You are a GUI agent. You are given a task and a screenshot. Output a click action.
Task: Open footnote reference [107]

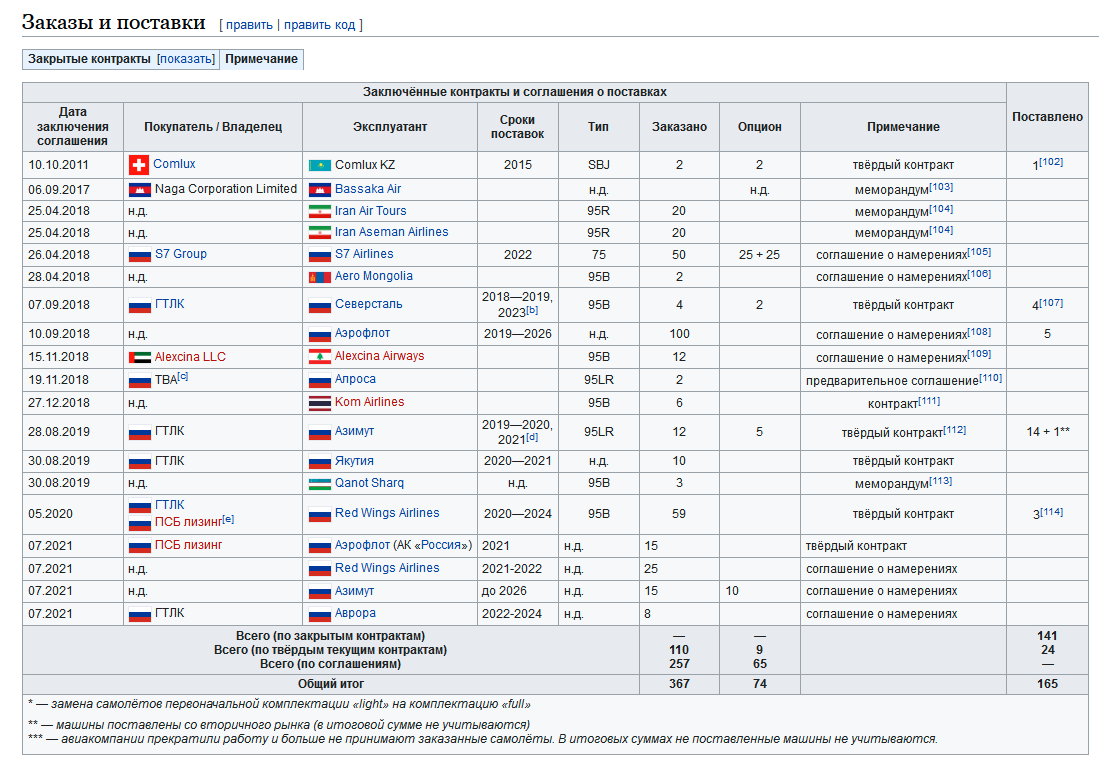tap(1051, 303)
